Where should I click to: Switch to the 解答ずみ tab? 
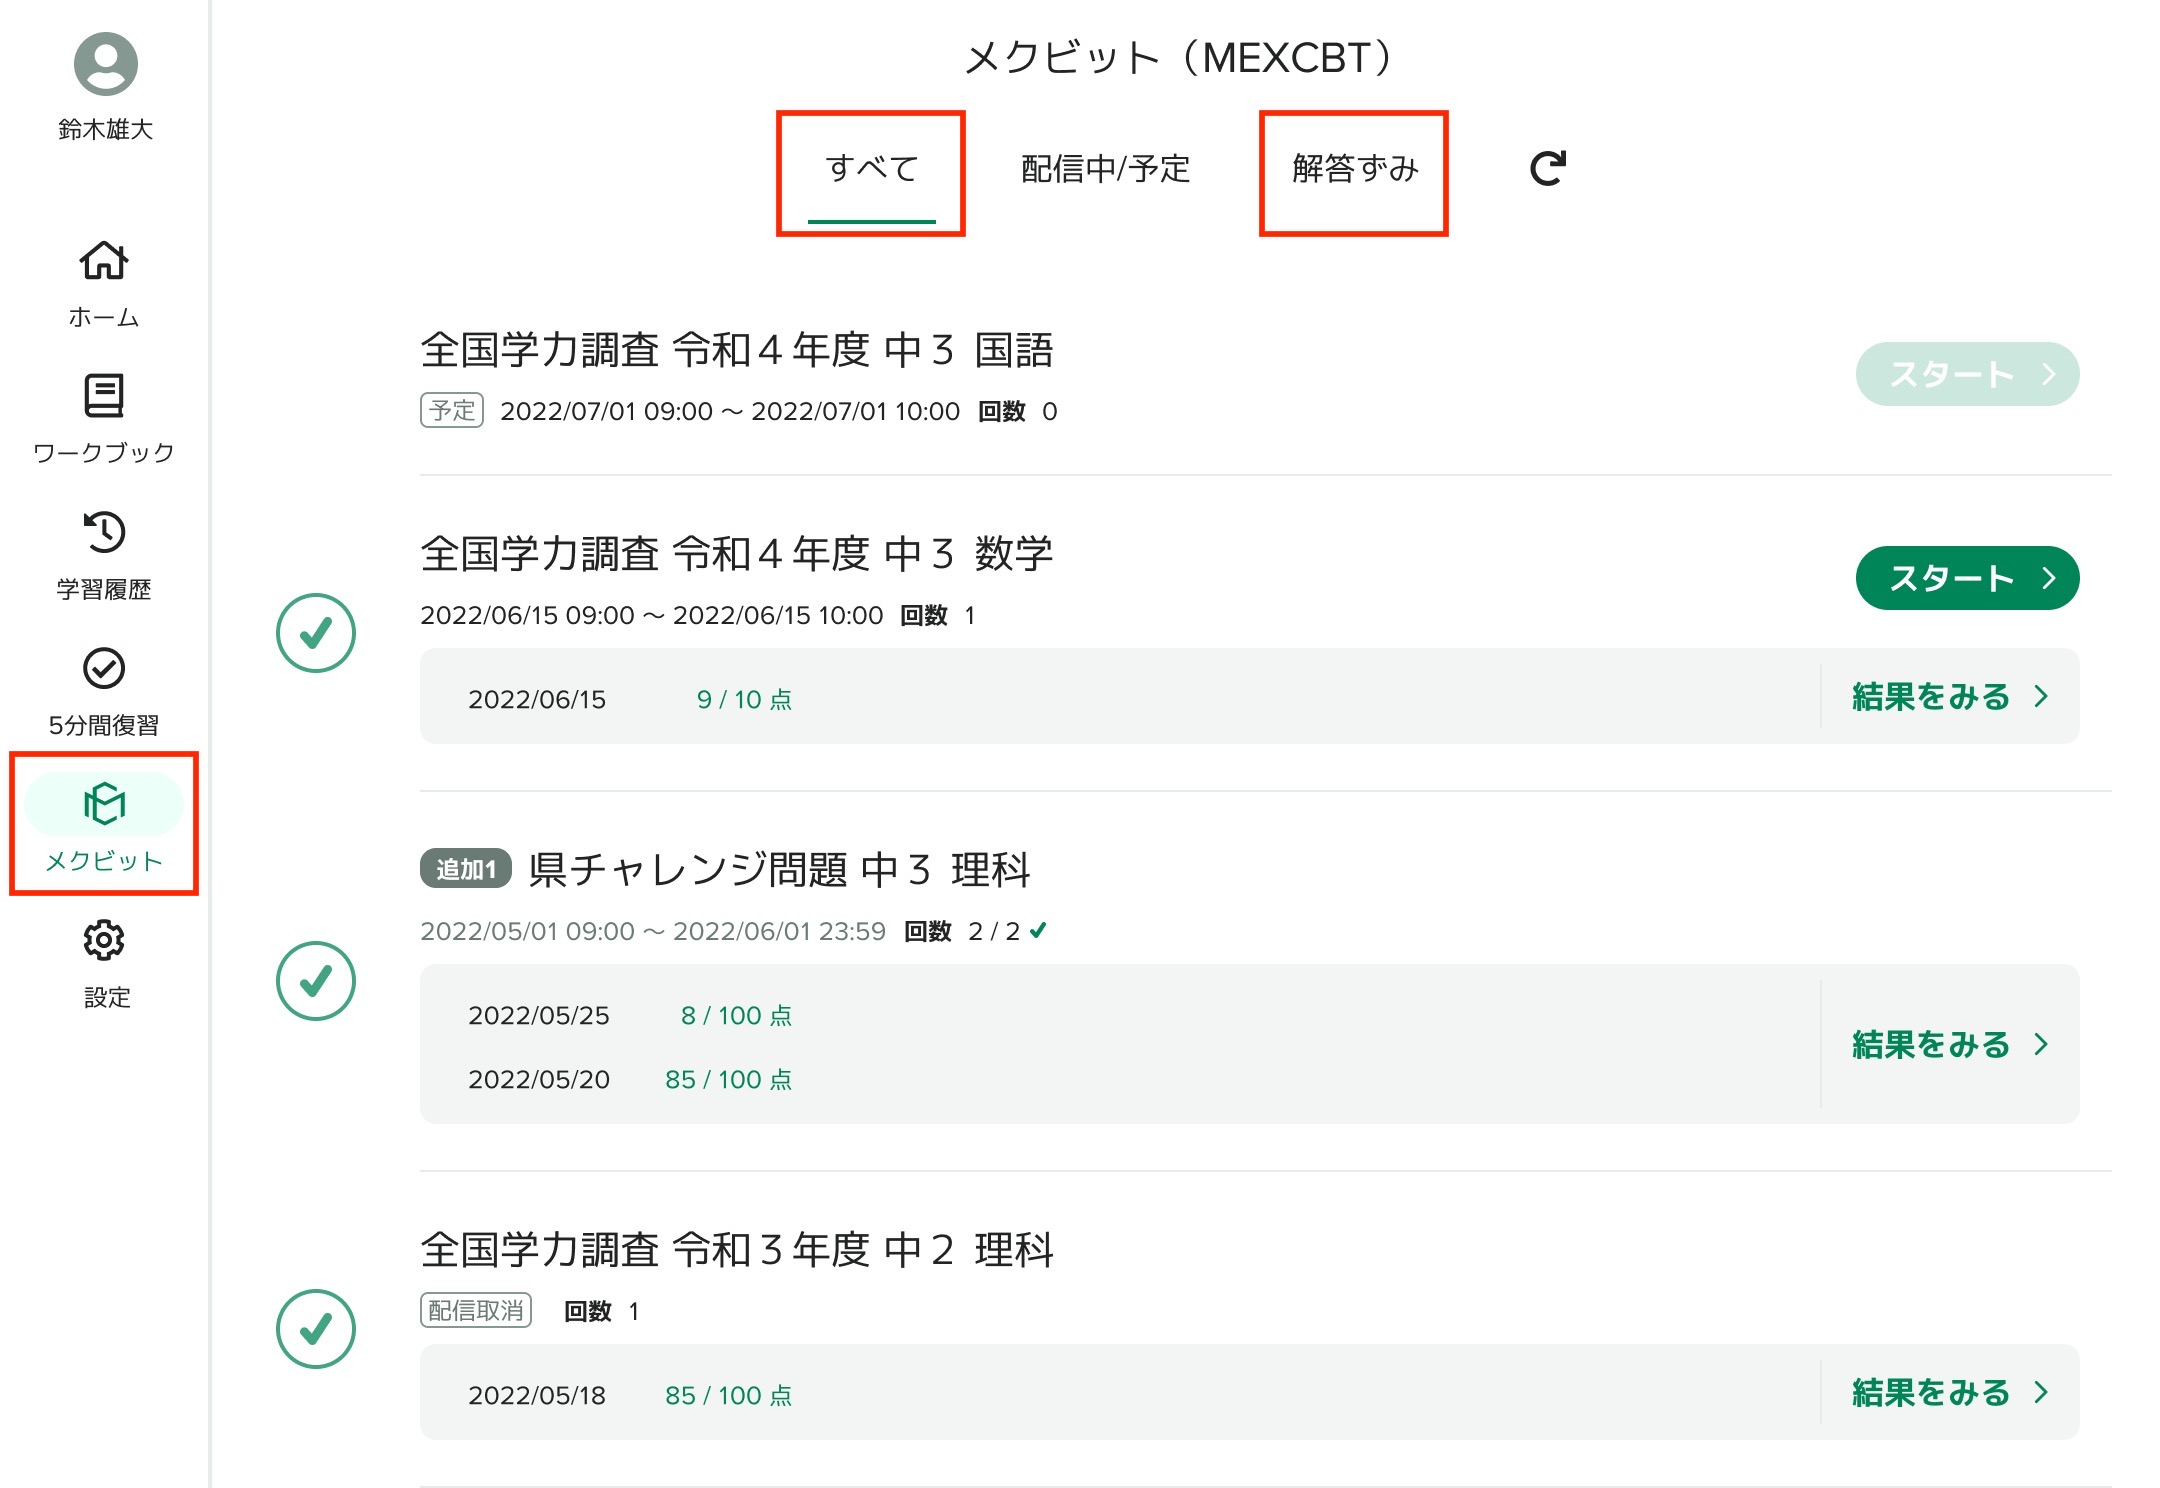point(1355,169)
